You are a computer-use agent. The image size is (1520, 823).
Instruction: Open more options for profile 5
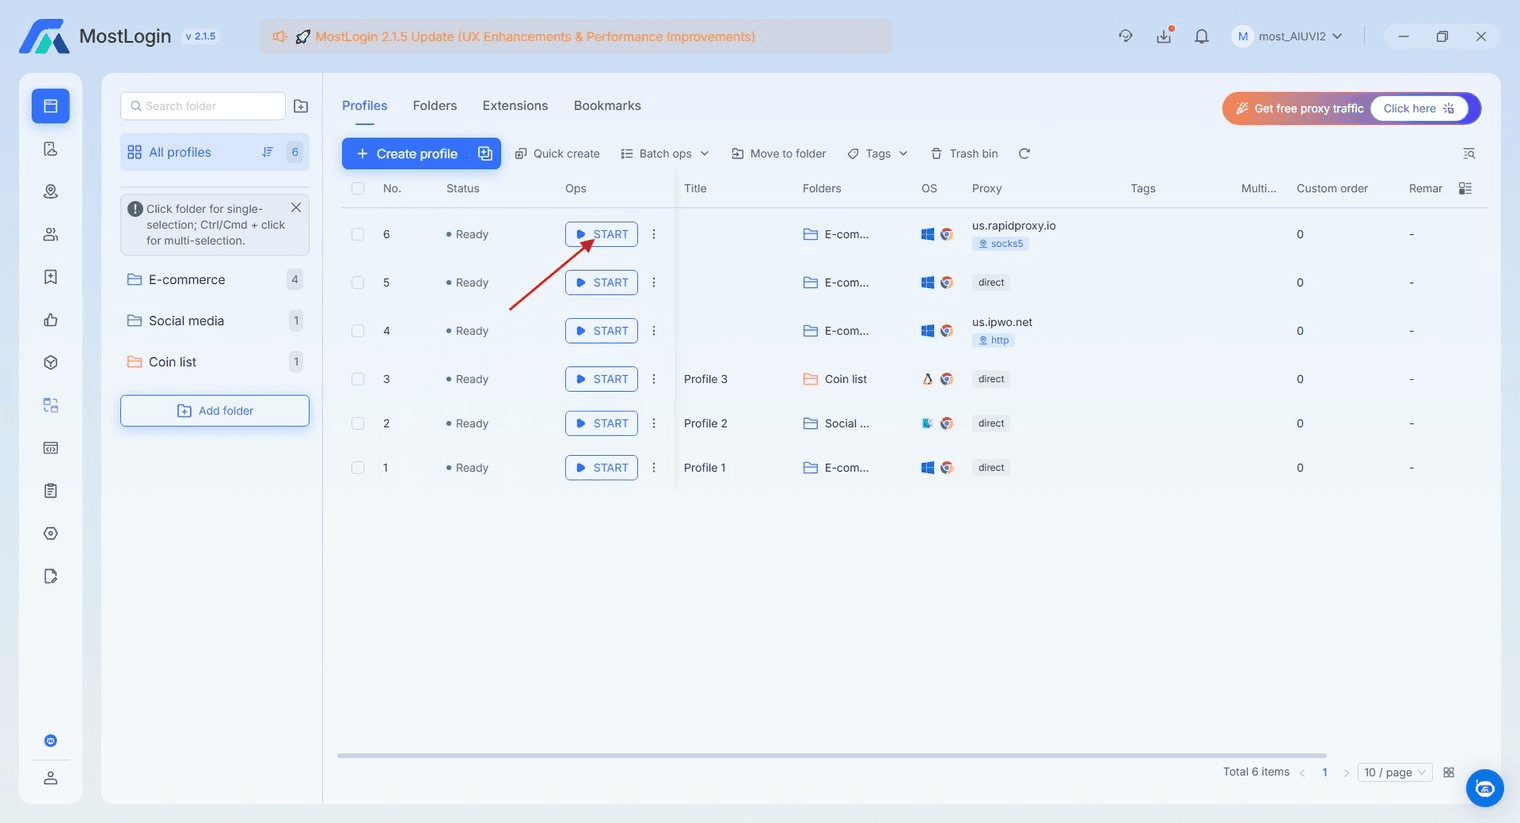point(654,282)
